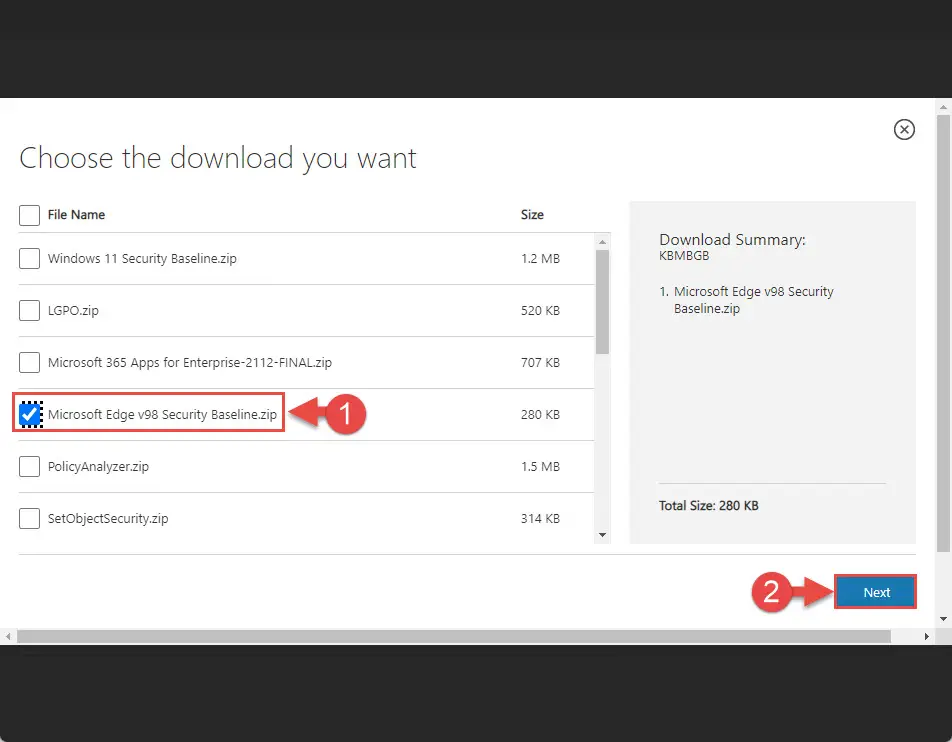The height and width of the screenshot is (742, 952).
Task: Tick Windows 11 Security Baseline.zip checkbox
Action: coord(29,259)
